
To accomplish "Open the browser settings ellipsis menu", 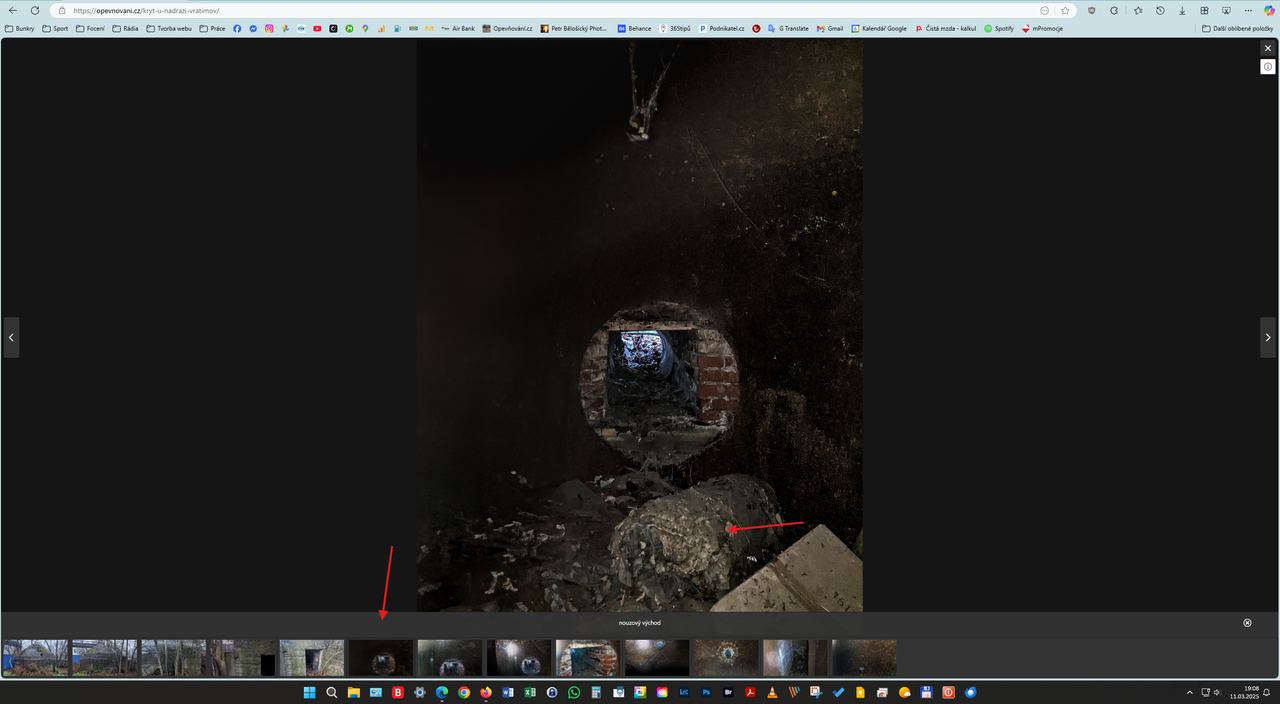I will point(1248,10).
